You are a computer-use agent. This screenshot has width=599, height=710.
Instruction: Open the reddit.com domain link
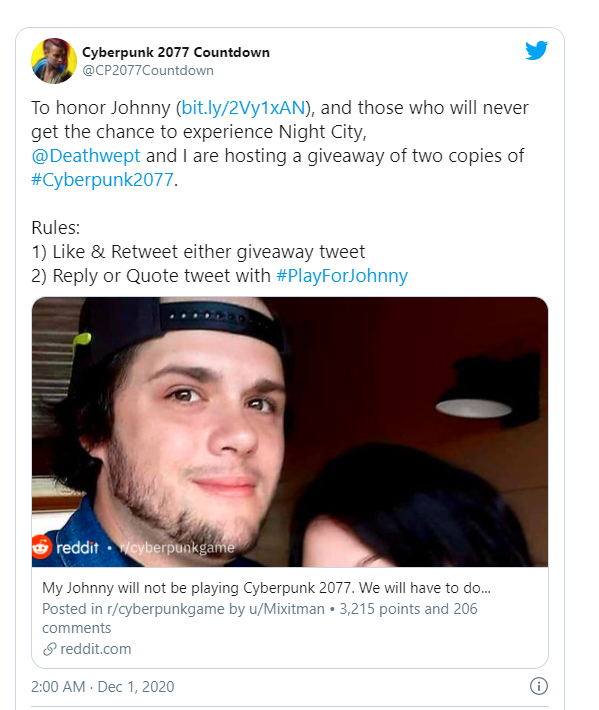(x=96, y=649)
